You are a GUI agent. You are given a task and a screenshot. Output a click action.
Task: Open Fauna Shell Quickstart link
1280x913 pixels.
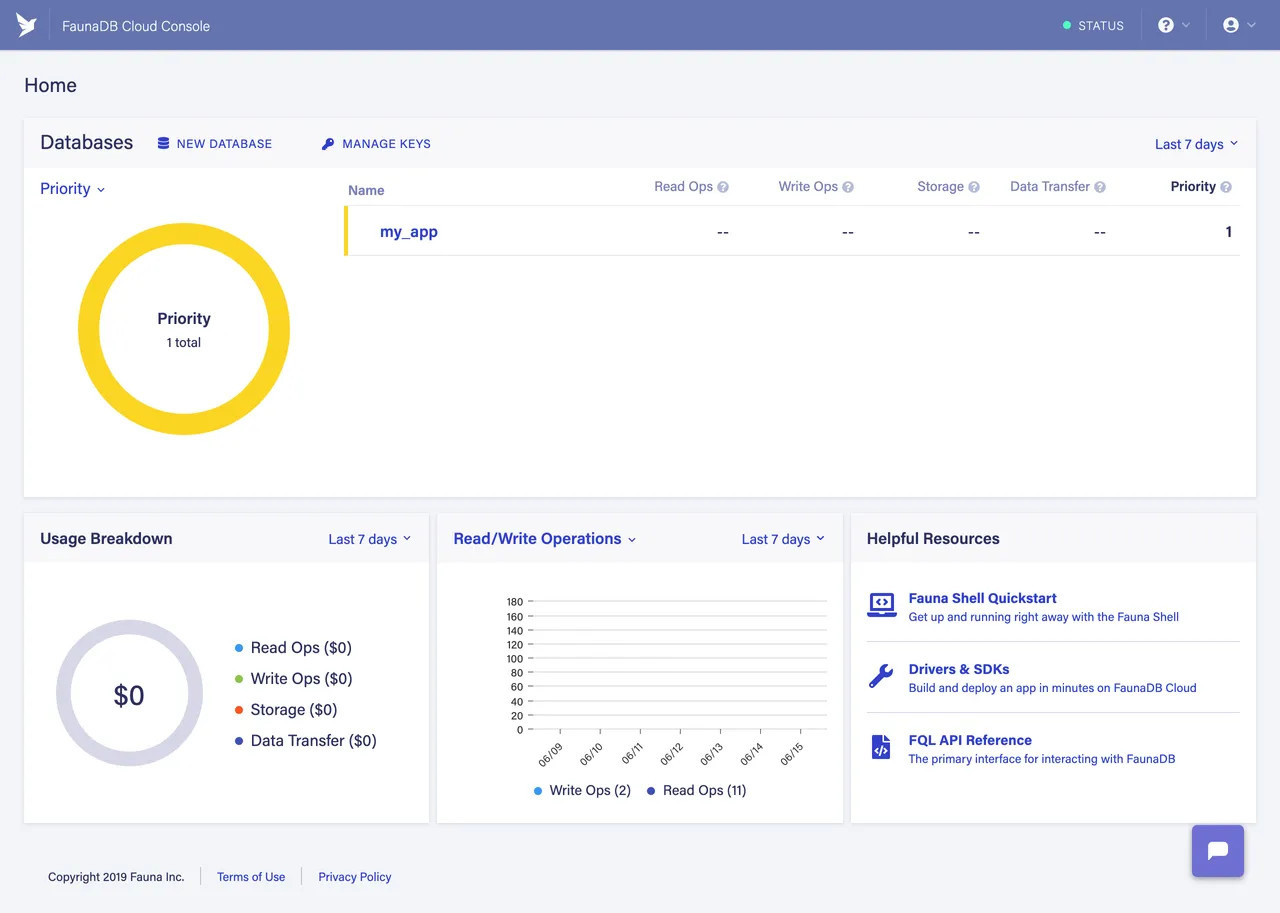pos(982,598)
